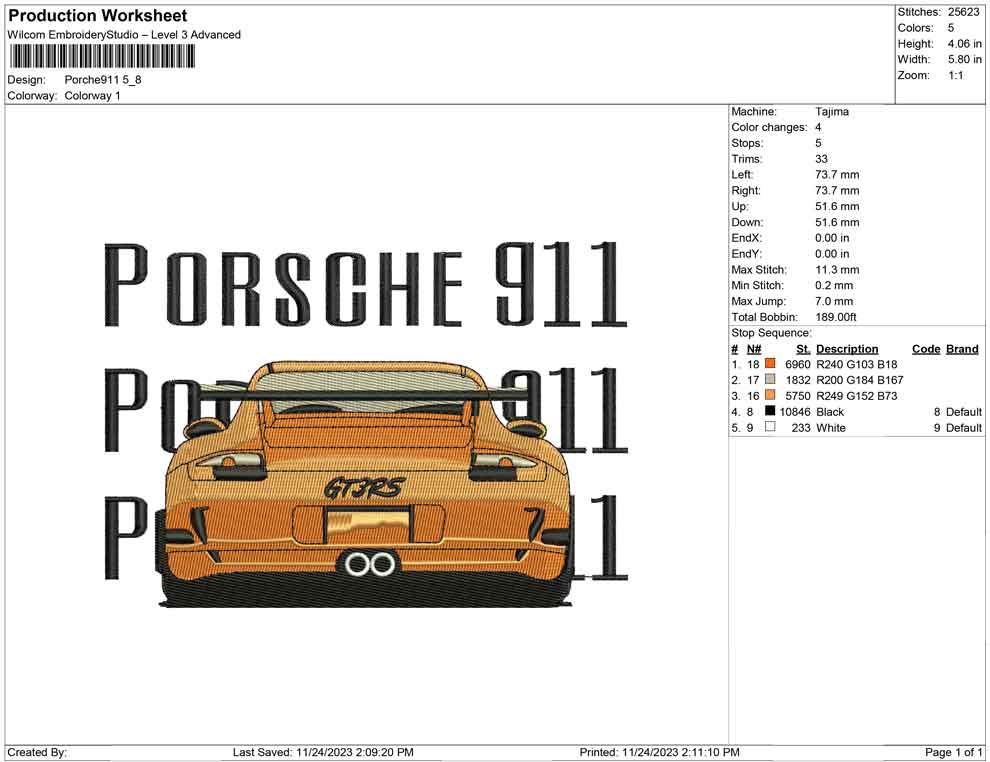990x762 pixels.
Task: Select the beige R200 G184 B167 thread swatch
Action: click(770, 380)
